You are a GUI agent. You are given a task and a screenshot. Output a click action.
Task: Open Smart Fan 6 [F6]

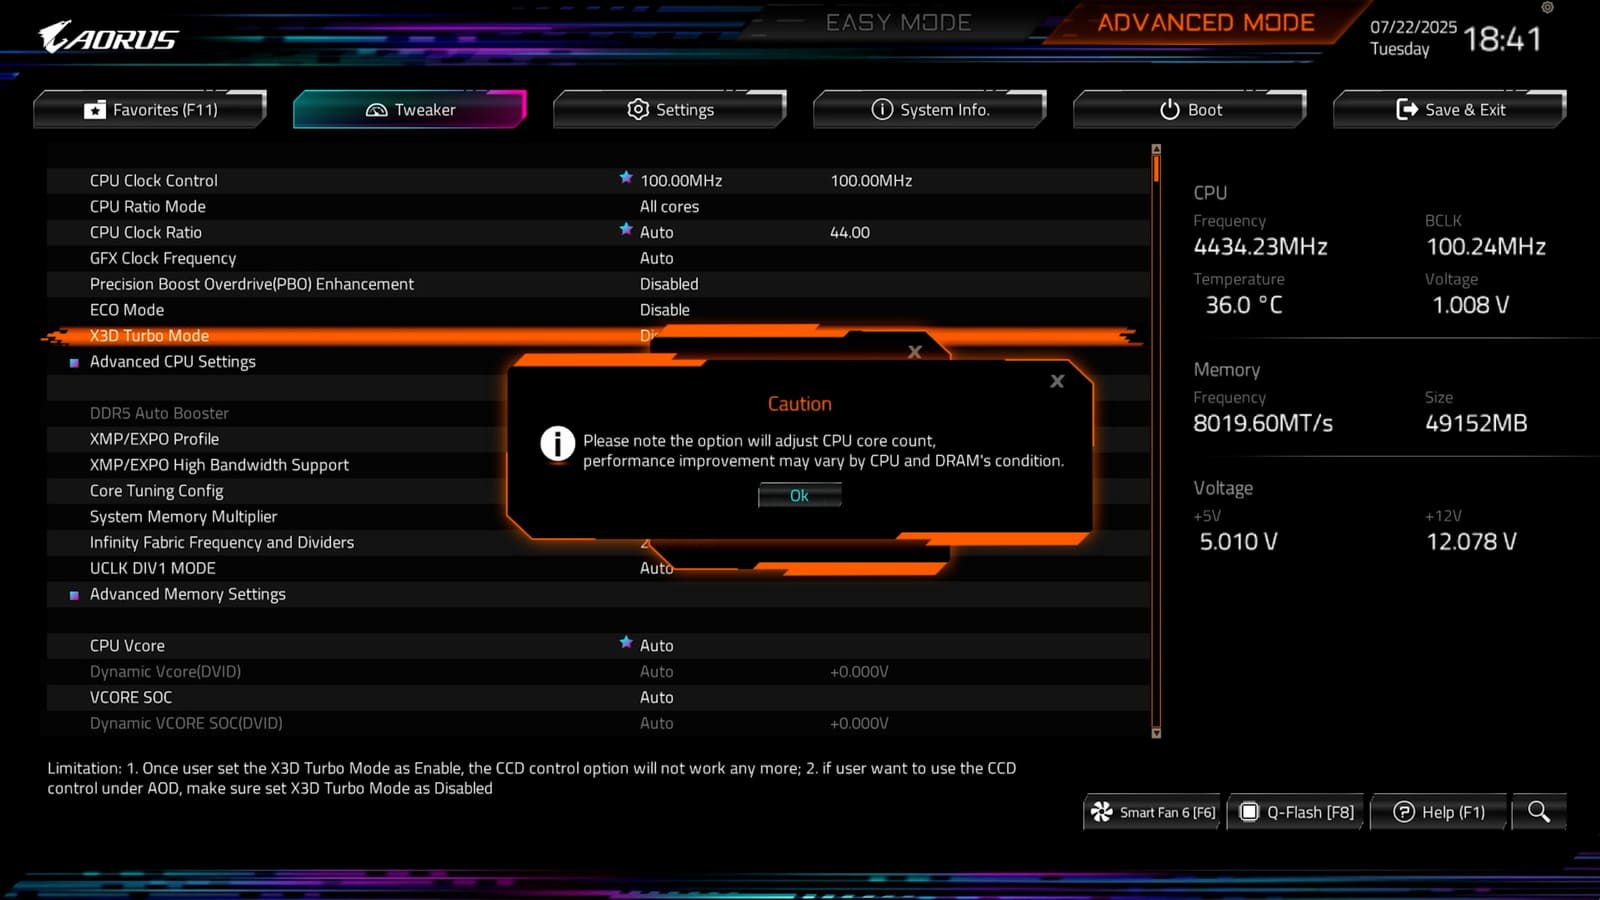(x=1152, y=812)
